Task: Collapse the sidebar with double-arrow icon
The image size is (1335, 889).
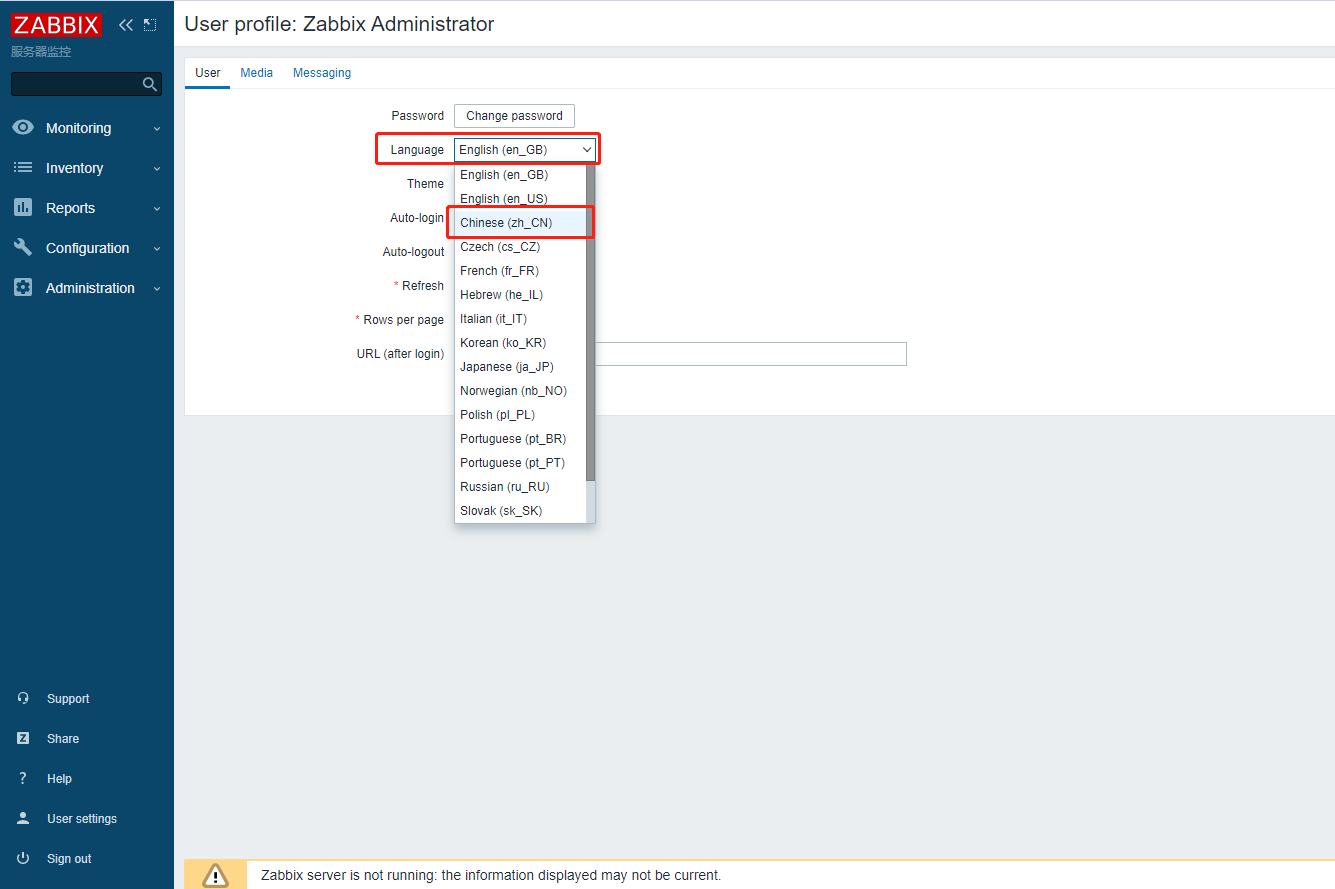Action: (x=126, y=25)
